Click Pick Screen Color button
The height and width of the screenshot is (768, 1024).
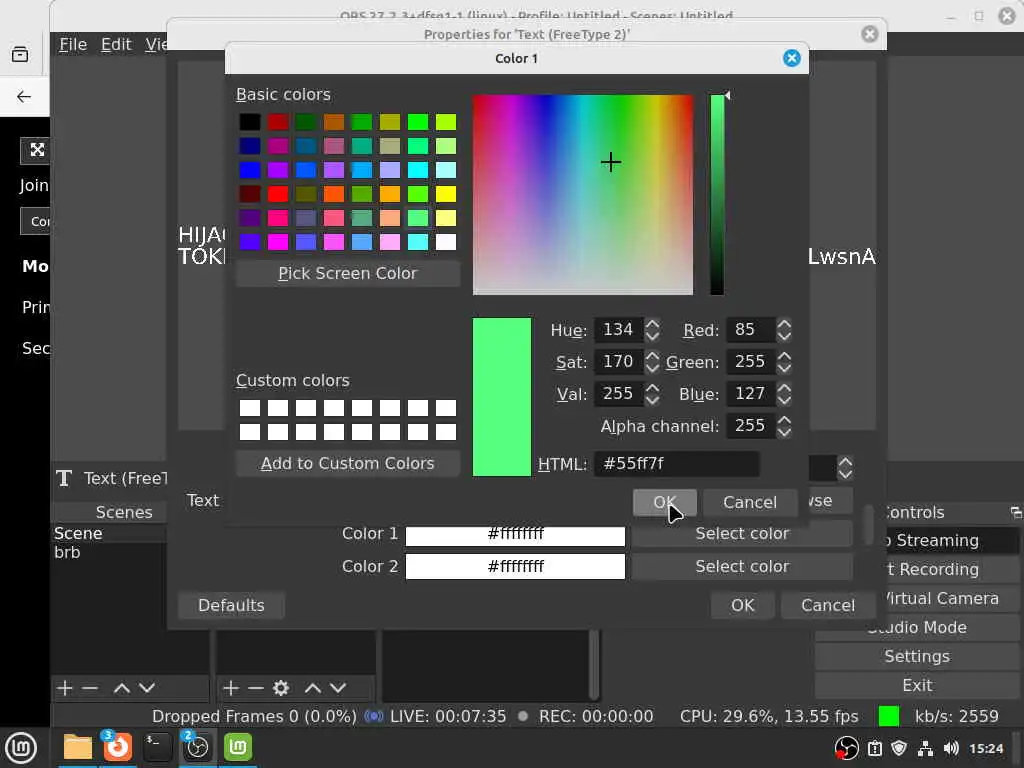click(x=347, y=273)
